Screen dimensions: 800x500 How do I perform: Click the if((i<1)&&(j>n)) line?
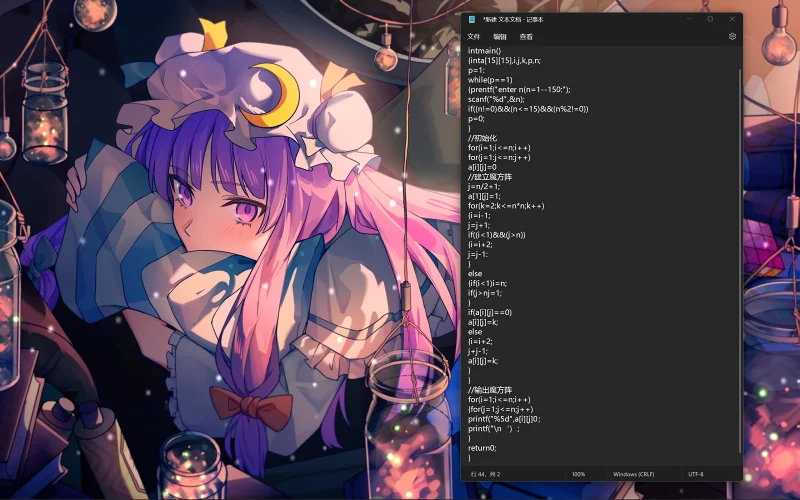(496, 235)
